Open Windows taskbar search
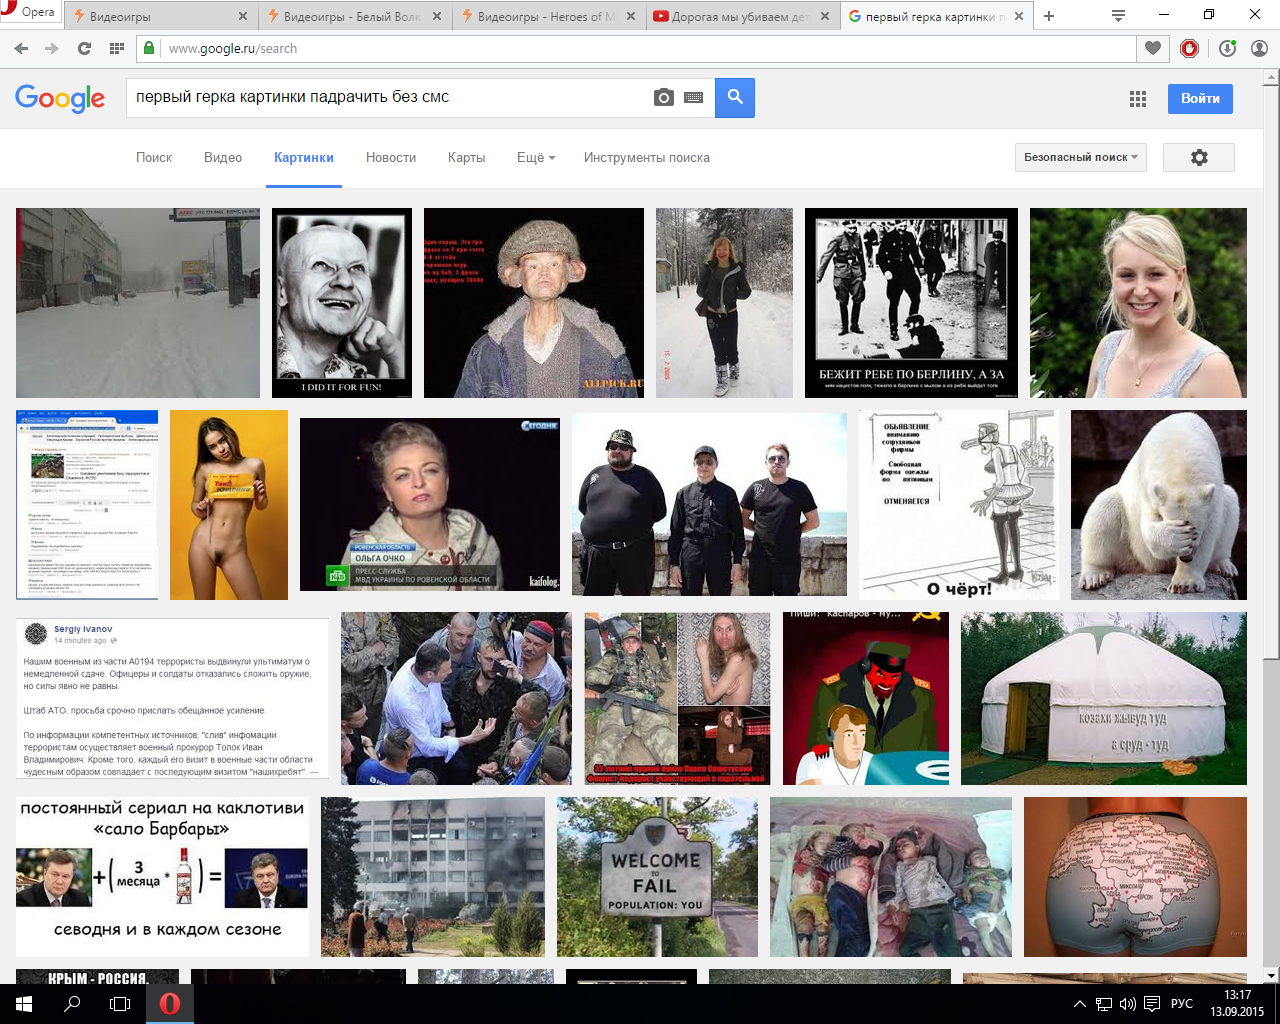This screenshot has height=1024, width=1280. point(72,1004)
